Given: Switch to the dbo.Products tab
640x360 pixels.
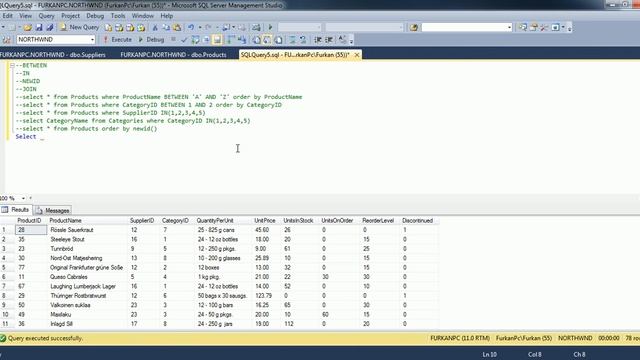Looking at the screenshot, I should (x=173, y=55).
